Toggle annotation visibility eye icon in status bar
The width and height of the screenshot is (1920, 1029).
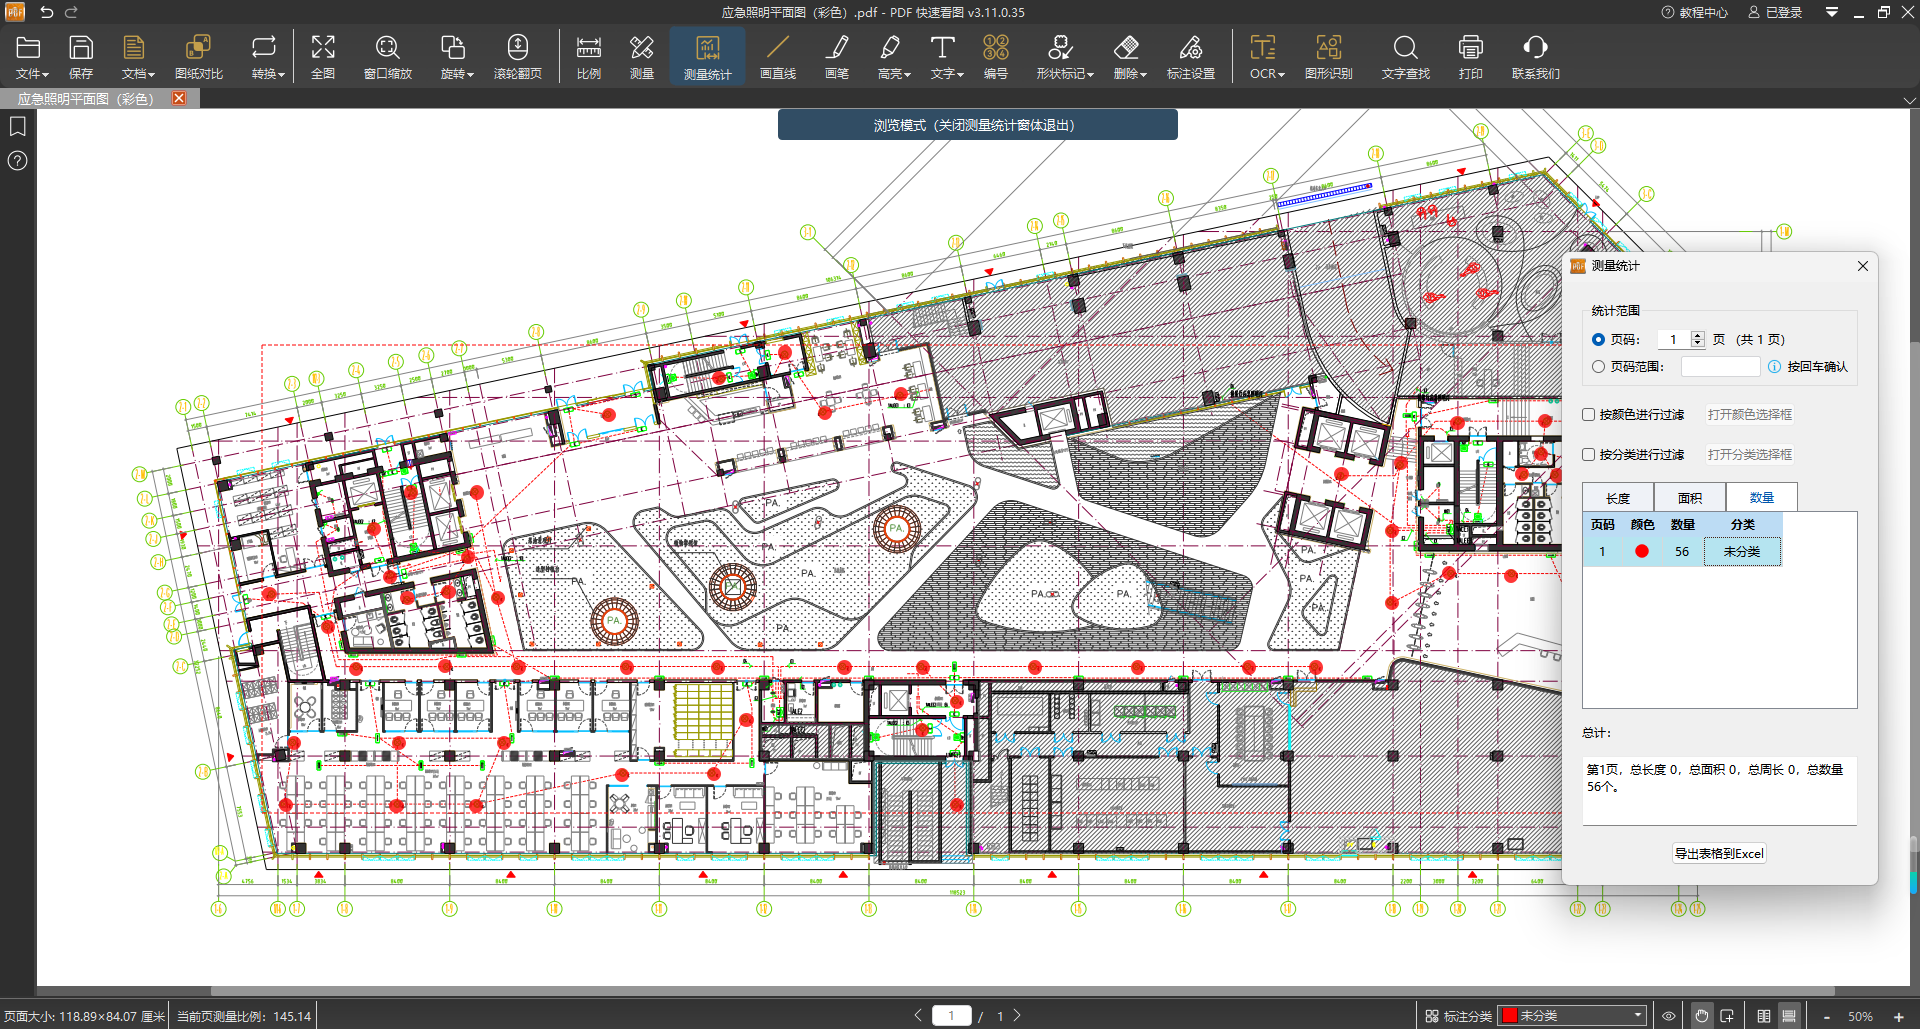click(1669, 1016)
